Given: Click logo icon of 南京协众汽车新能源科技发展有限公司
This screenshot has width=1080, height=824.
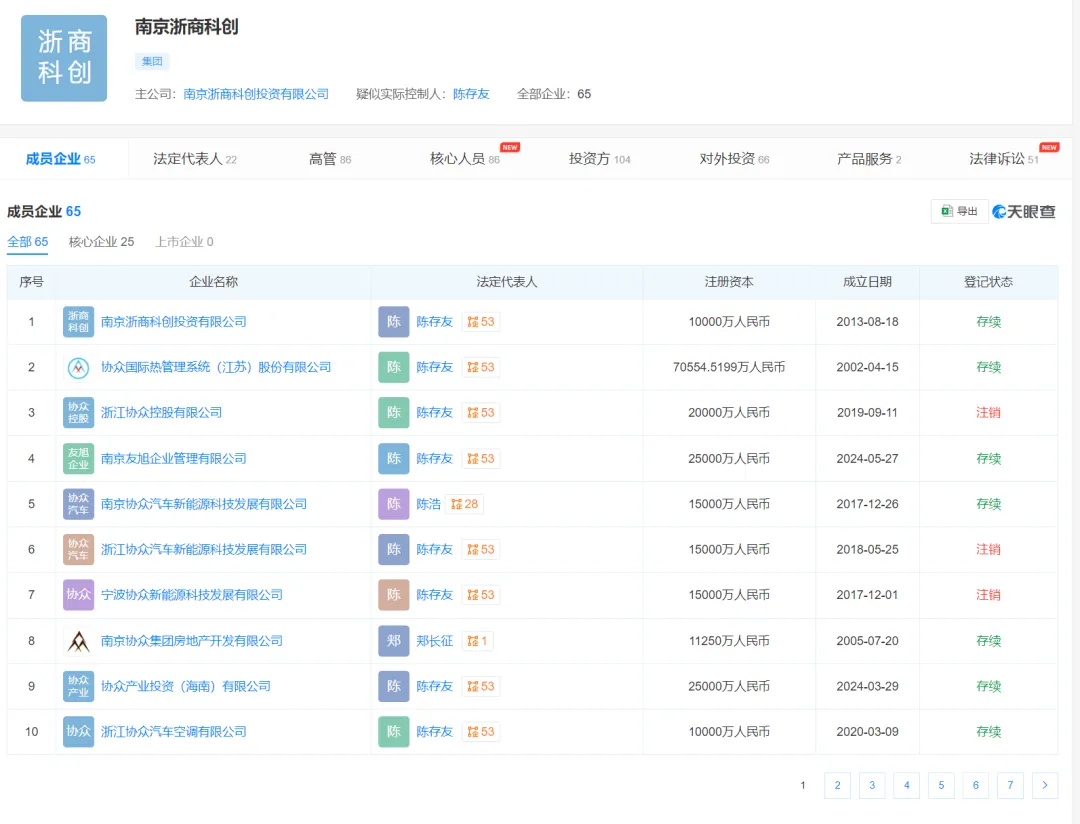Looking at the screenshot, I should pos(79,504).
